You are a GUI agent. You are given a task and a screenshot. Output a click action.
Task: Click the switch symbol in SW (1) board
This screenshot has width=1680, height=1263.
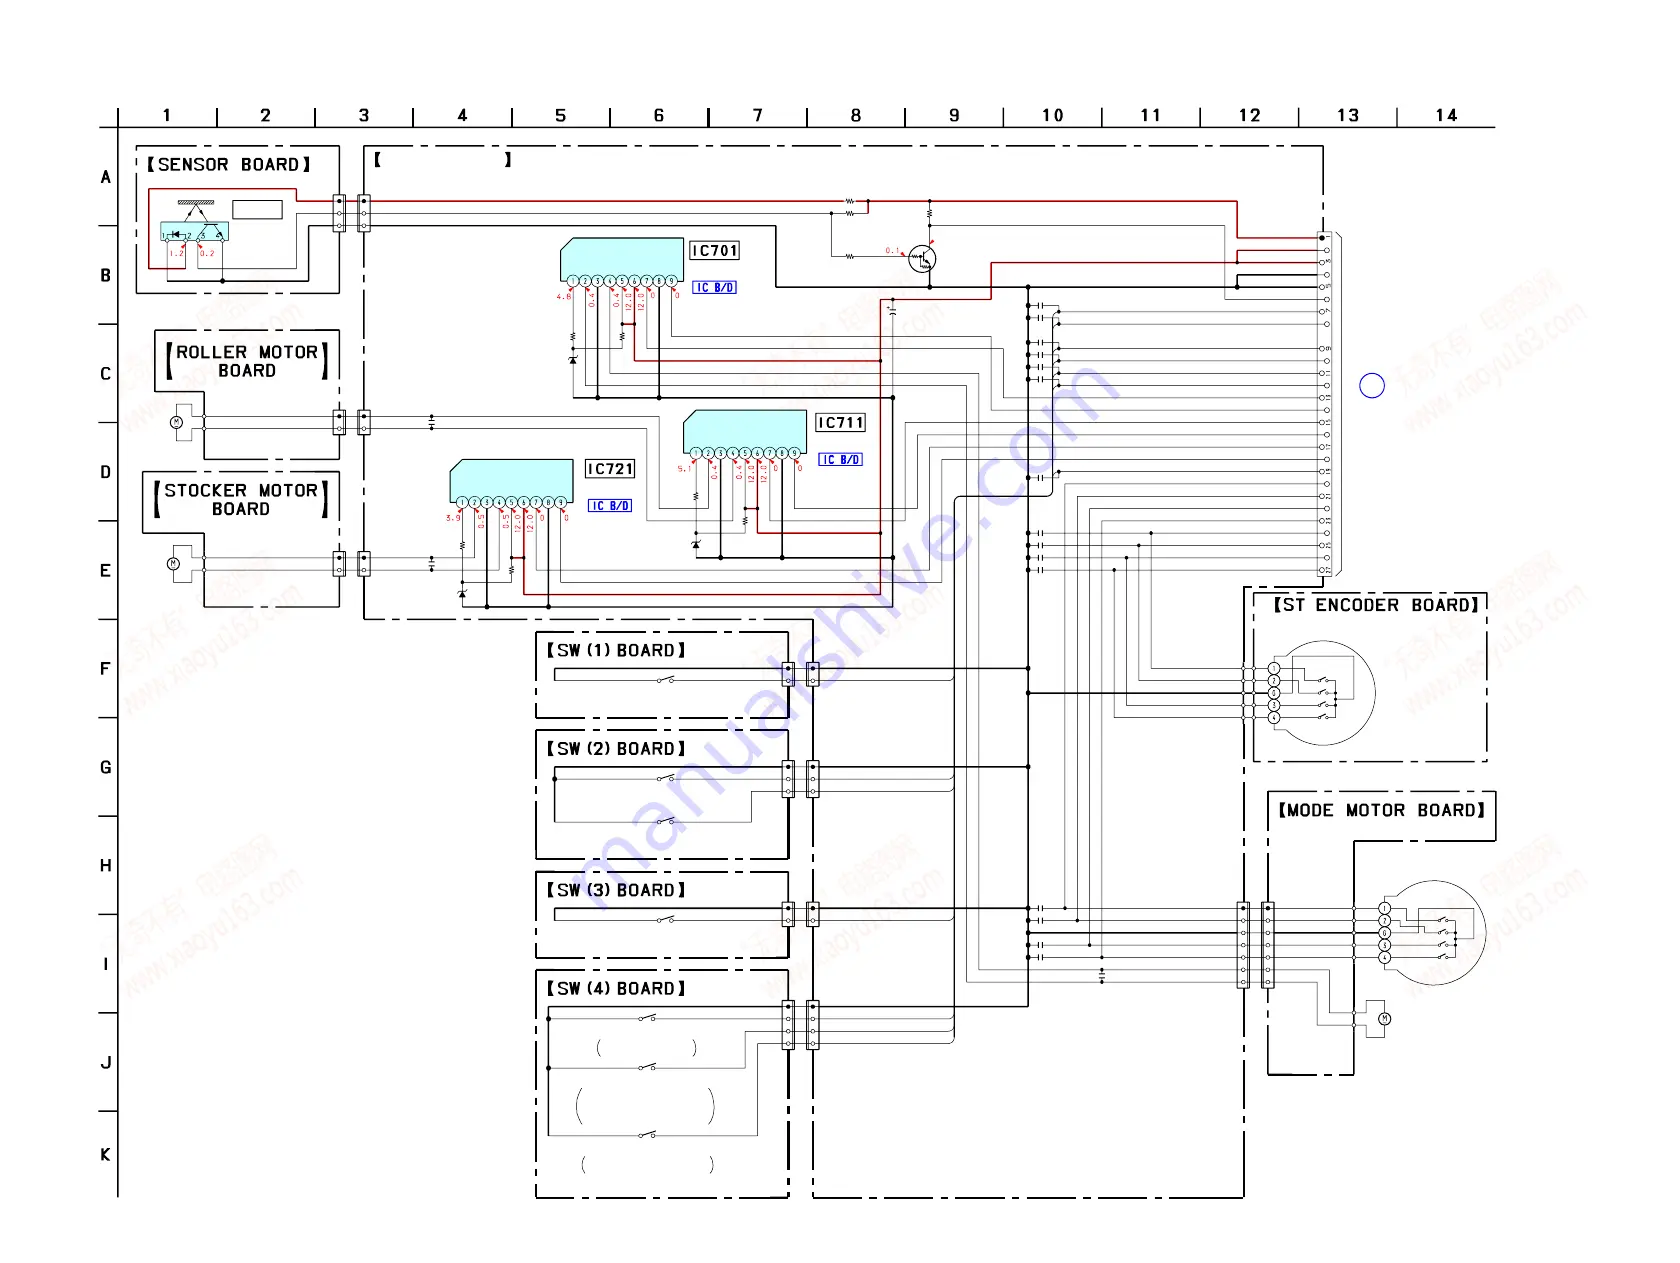tap(666, 680)
